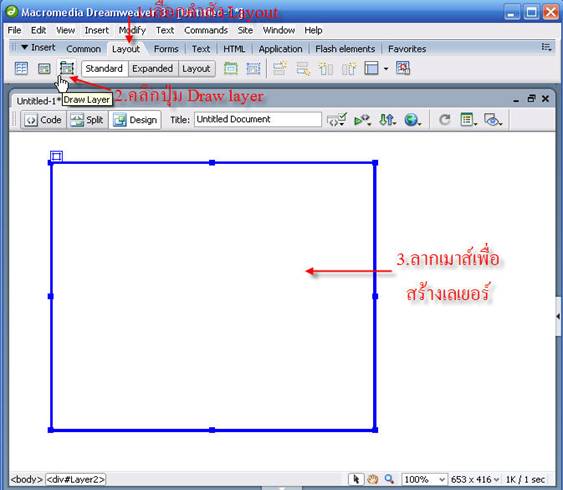Switch to the Forms insert tab
This screenshot has height=490, width=563.
pos(166,49)
